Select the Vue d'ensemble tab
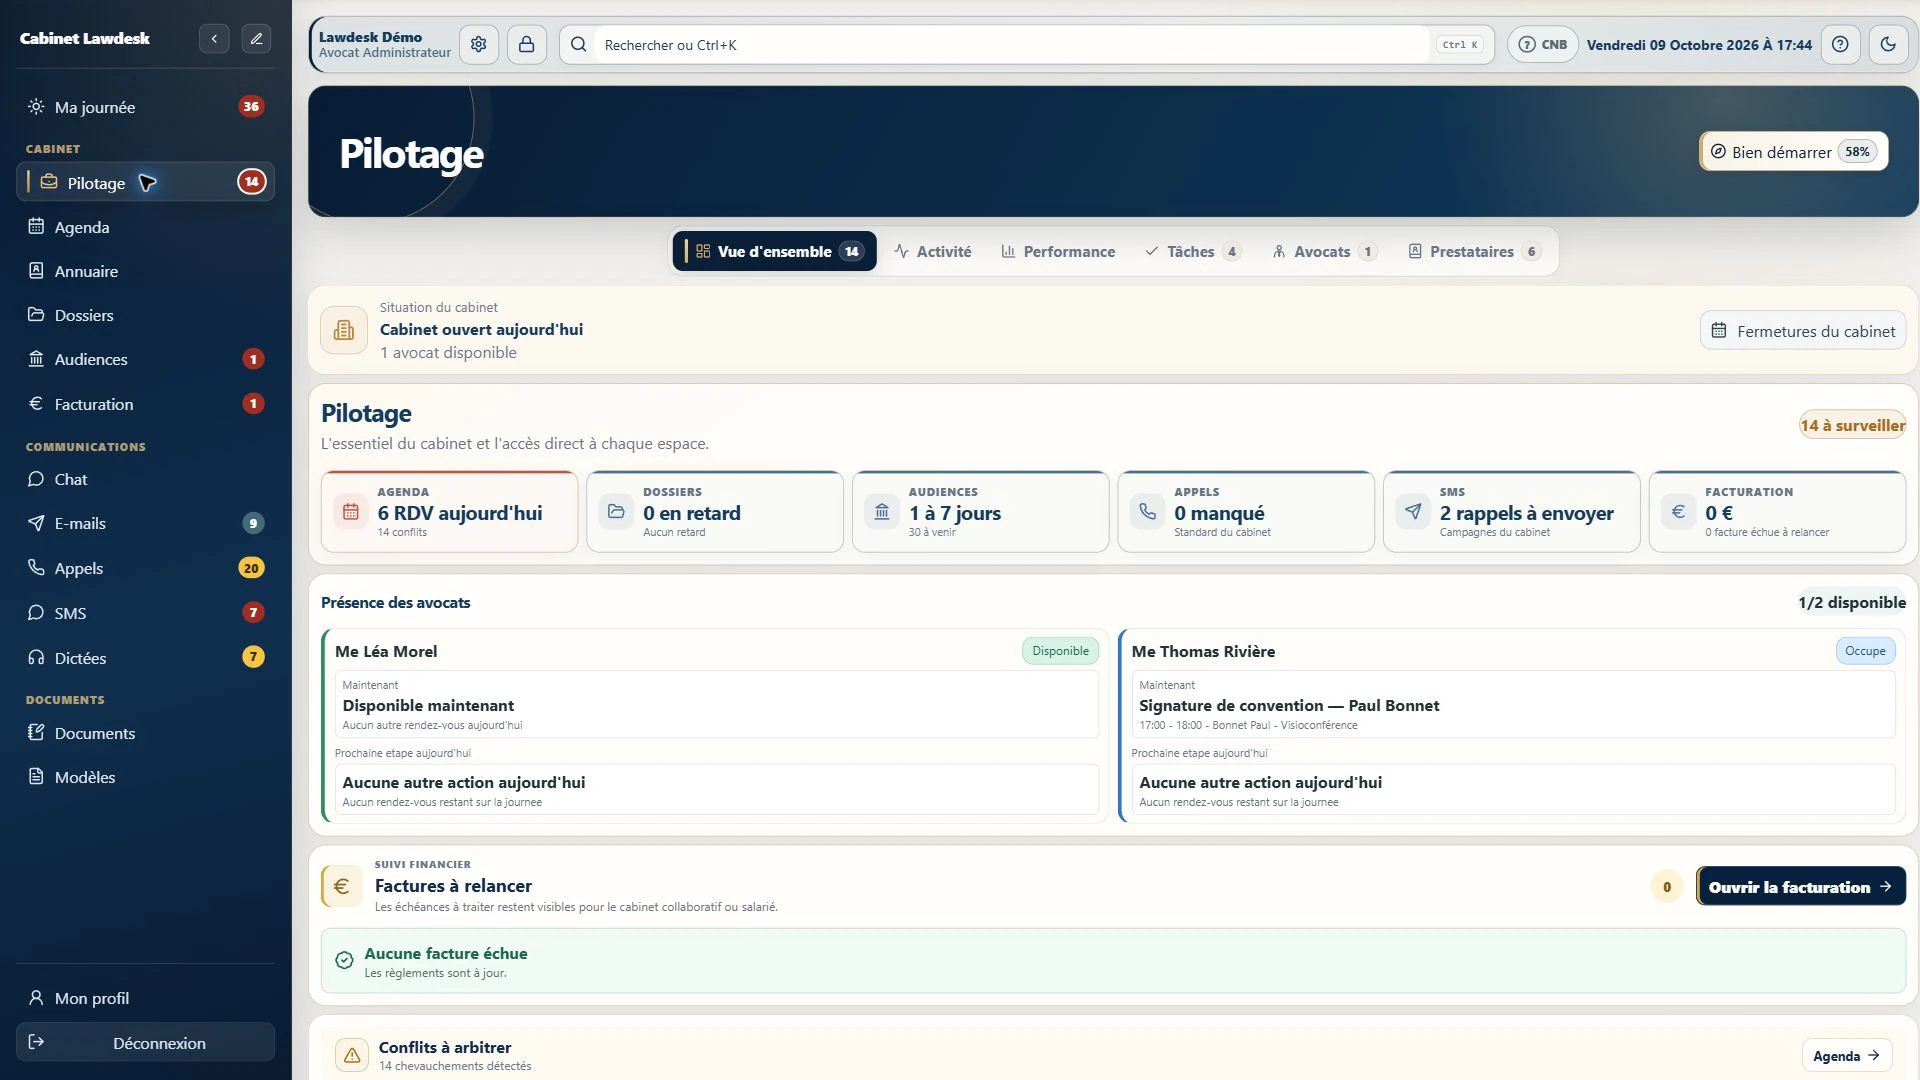The width and height of the screenshot is (1920, 1080). (775, 252)
